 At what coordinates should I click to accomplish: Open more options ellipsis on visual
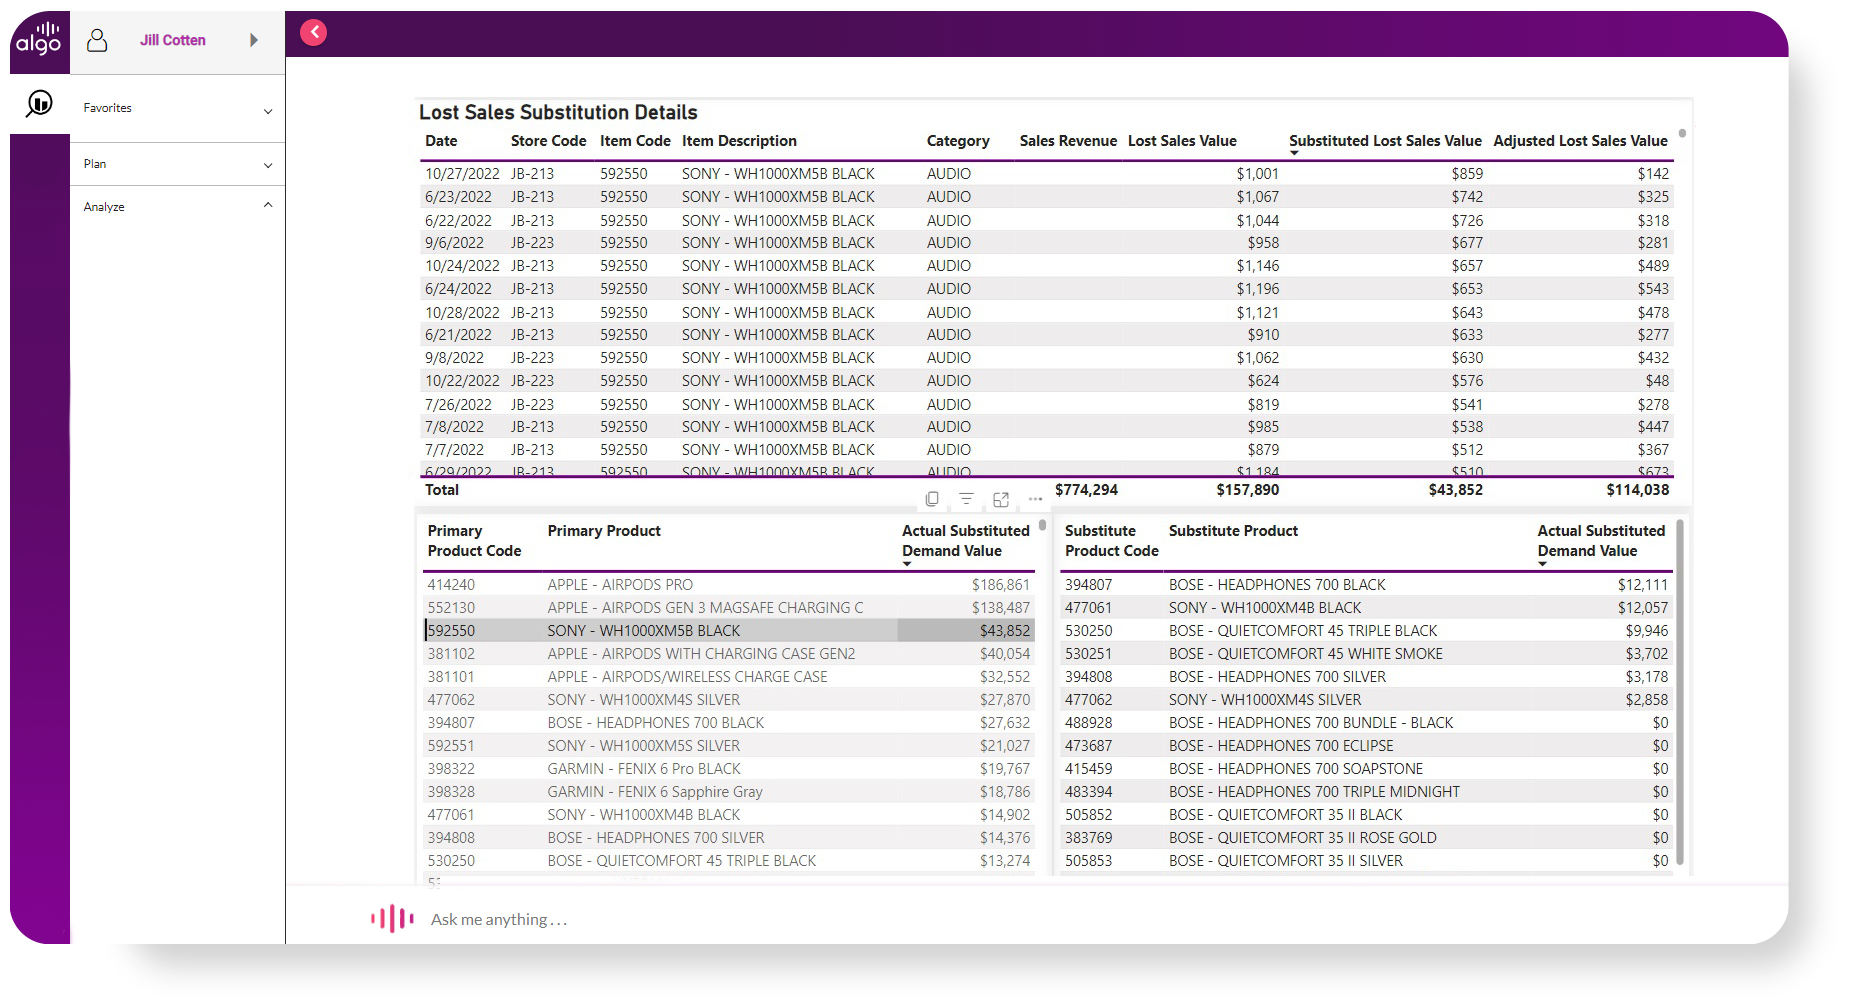1035,499
